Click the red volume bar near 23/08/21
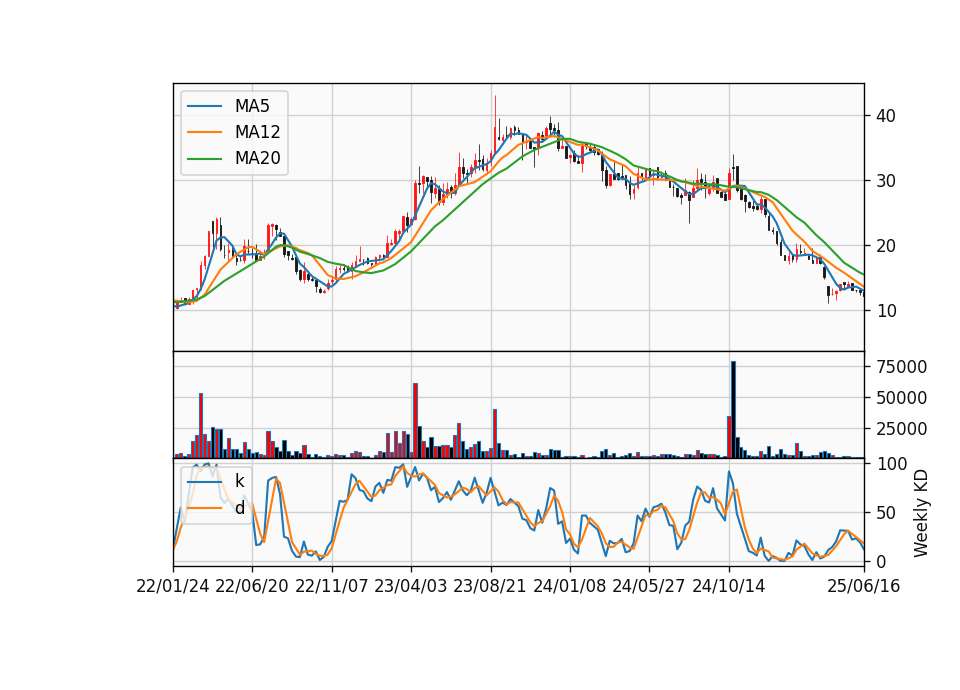Image resolution: width=960 pixels, height=690 pixels. tap(495, 433)
